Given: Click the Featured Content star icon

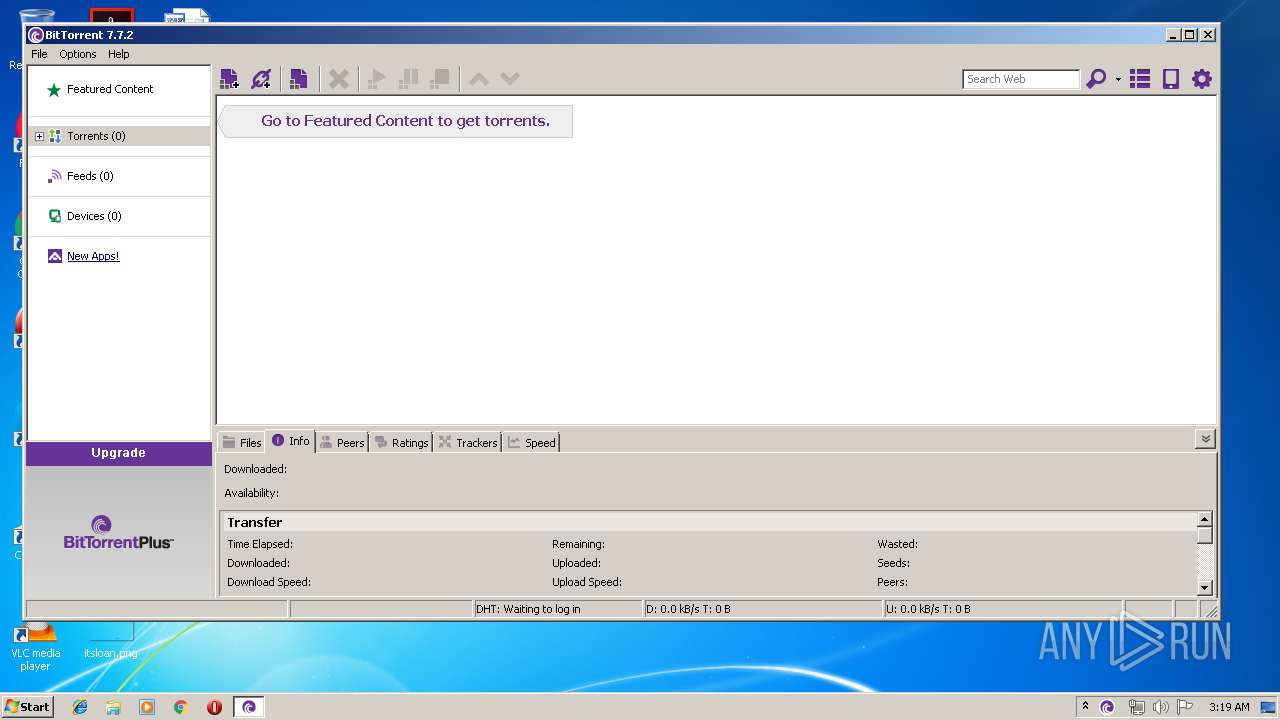Looking at the screenshot, I should point(54,90).
